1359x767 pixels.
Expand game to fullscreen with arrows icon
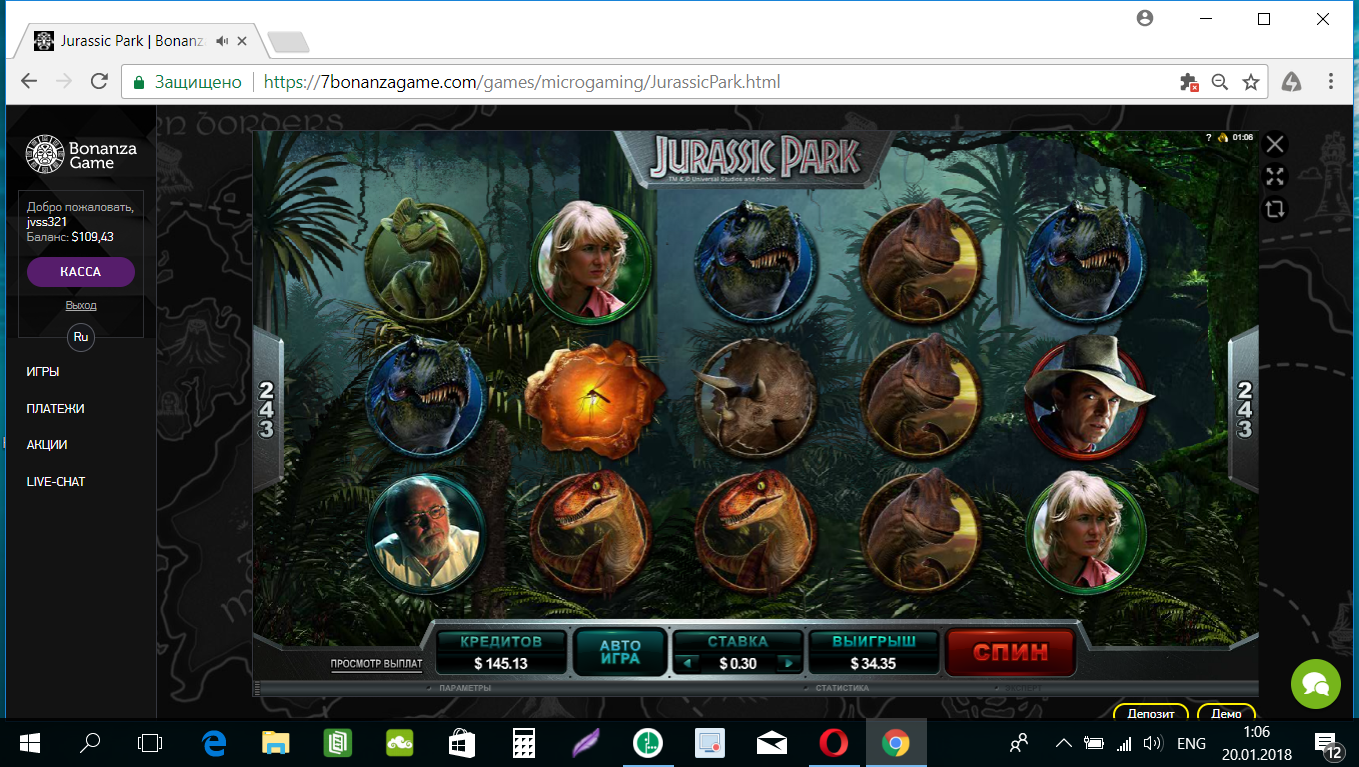tap(1275, 177)
